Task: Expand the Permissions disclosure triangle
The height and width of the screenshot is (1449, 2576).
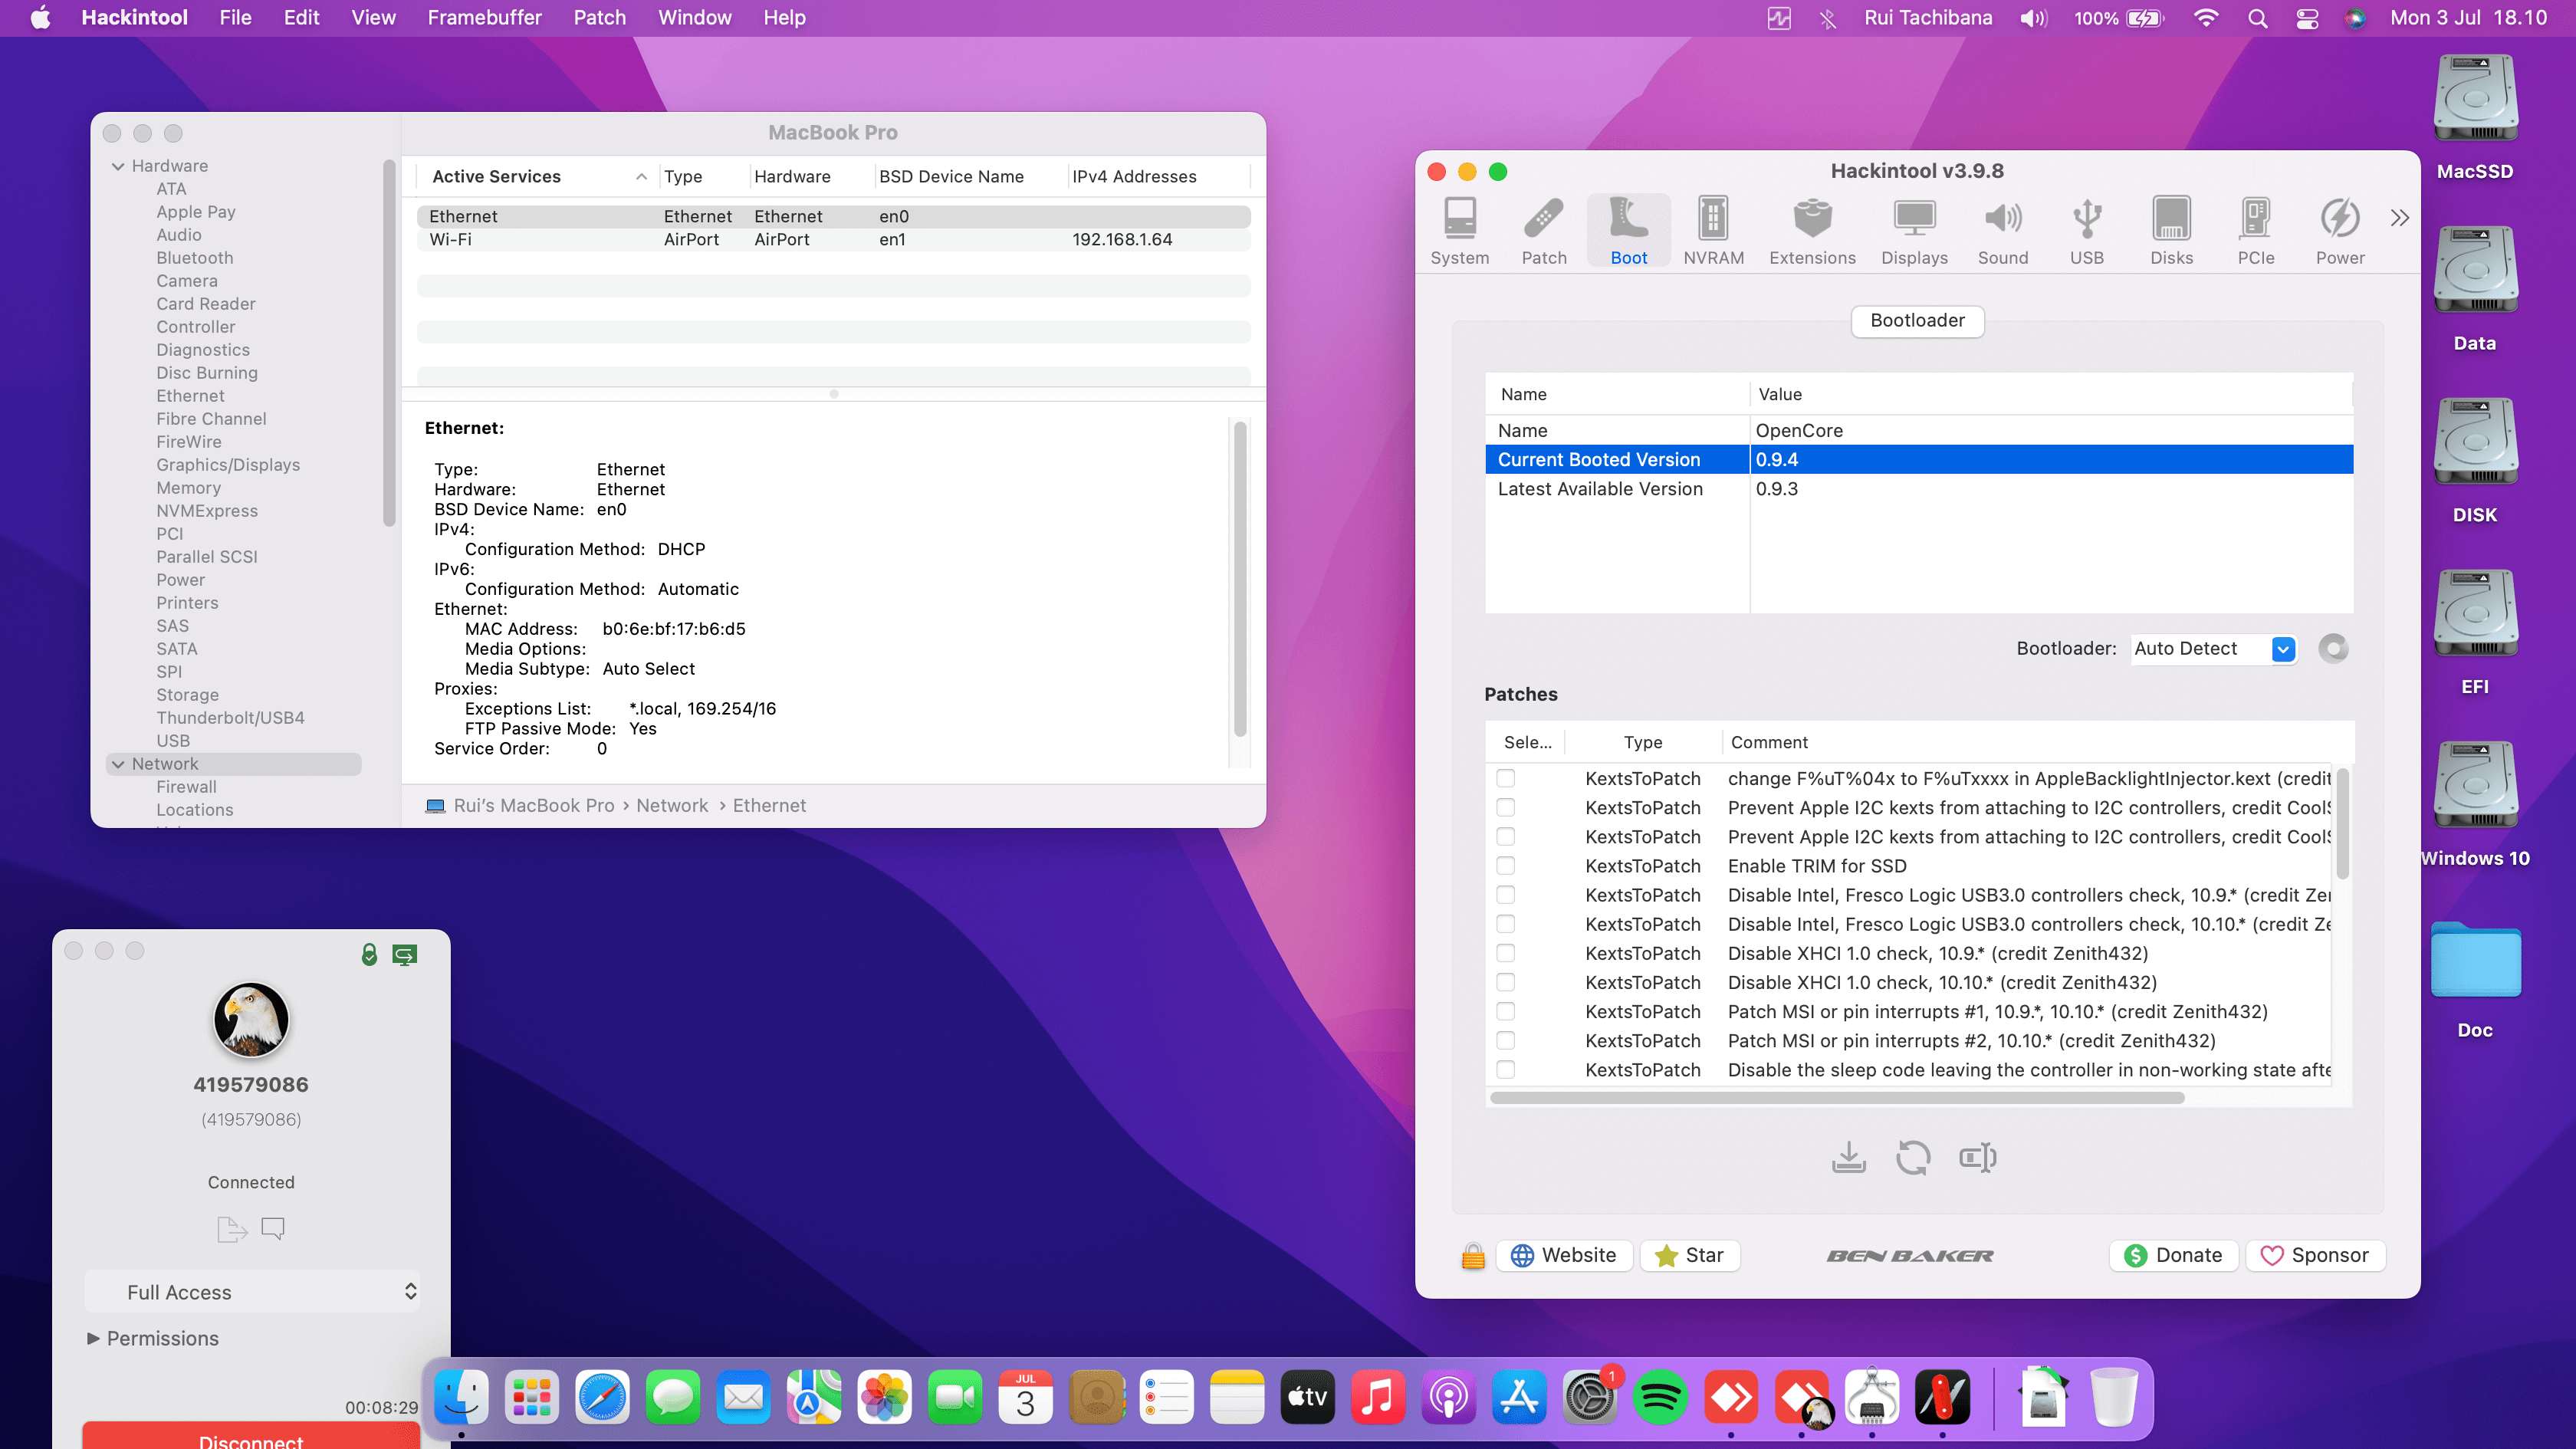Action: point(93,1338)
